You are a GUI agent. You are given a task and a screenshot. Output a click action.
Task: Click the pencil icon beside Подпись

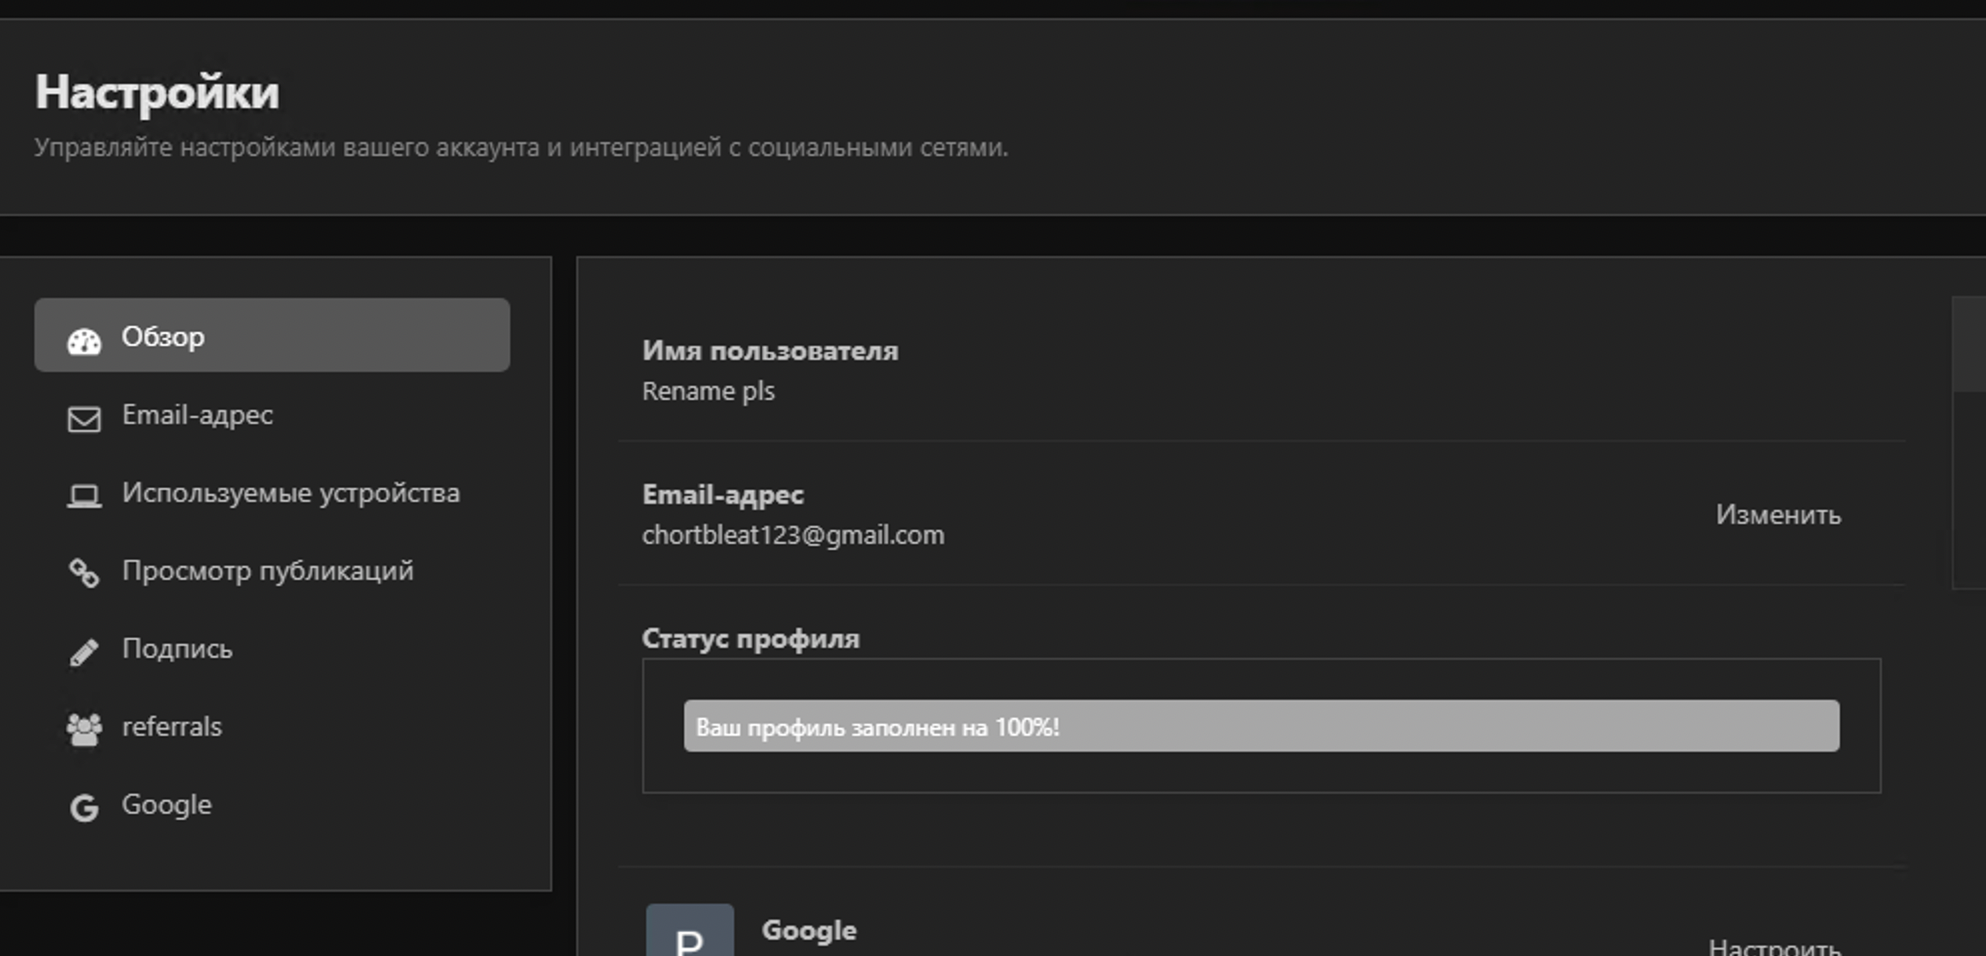pos(84,652)
